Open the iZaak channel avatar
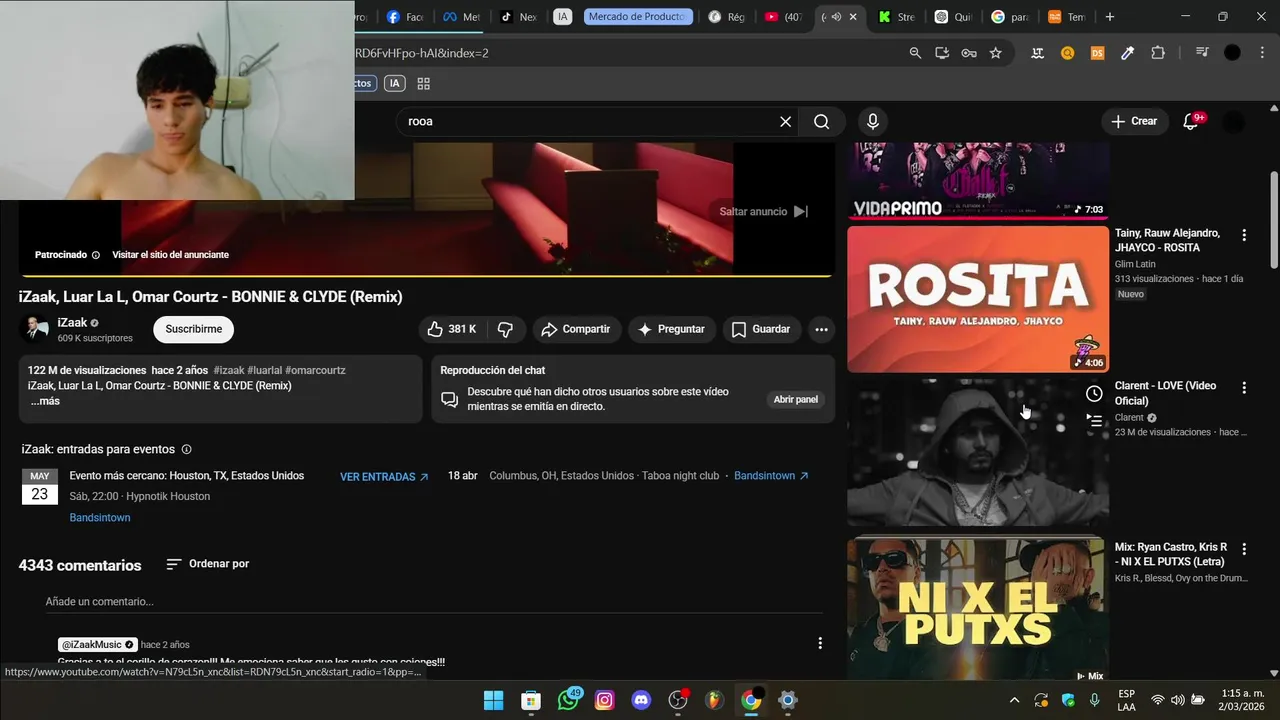The height and width of the screenshot is (720, 1280). pos(35,329)
